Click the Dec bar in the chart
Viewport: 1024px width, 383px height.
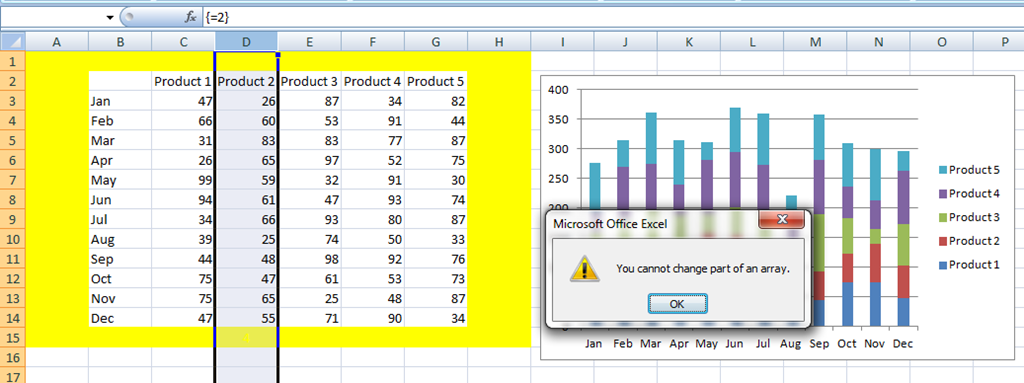(x=903, y=239)
